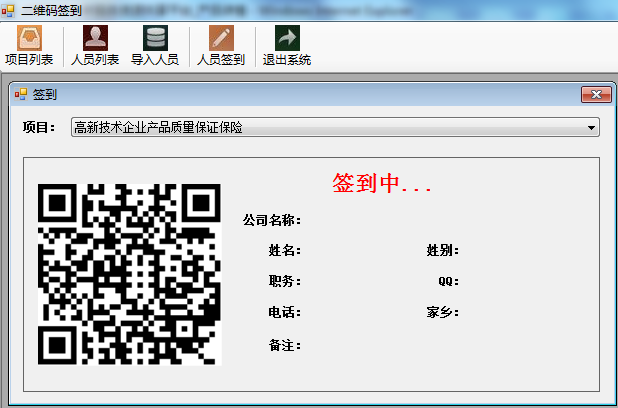Click the 公司名称: label

coord(272,220)
